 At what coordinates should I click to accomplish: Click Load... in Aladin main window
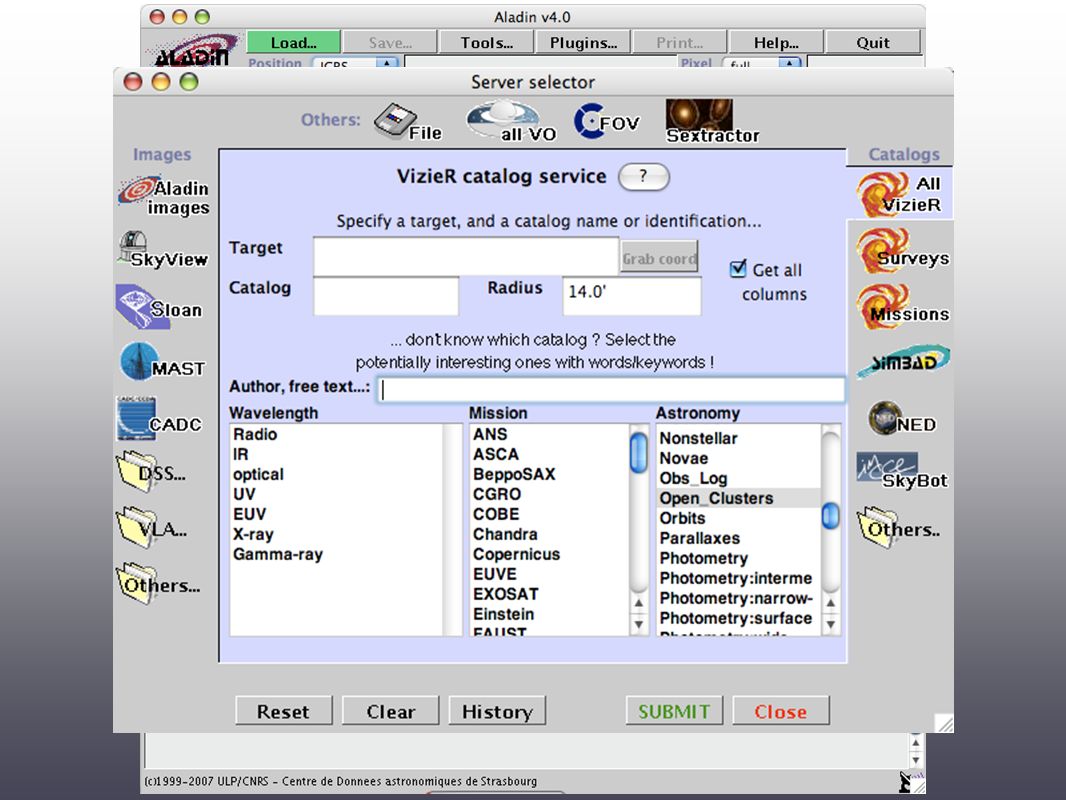coord(293,42)
